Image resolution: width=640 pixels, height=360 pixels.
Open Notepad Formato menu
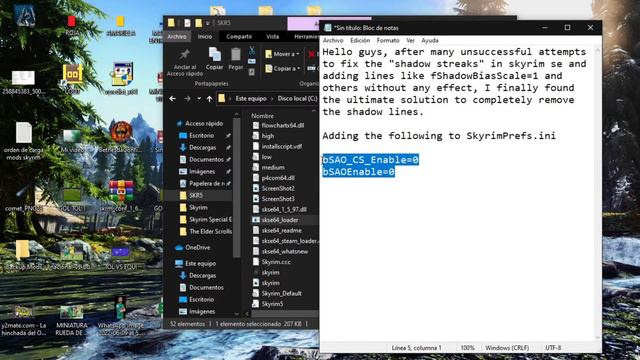click(388, 40)
